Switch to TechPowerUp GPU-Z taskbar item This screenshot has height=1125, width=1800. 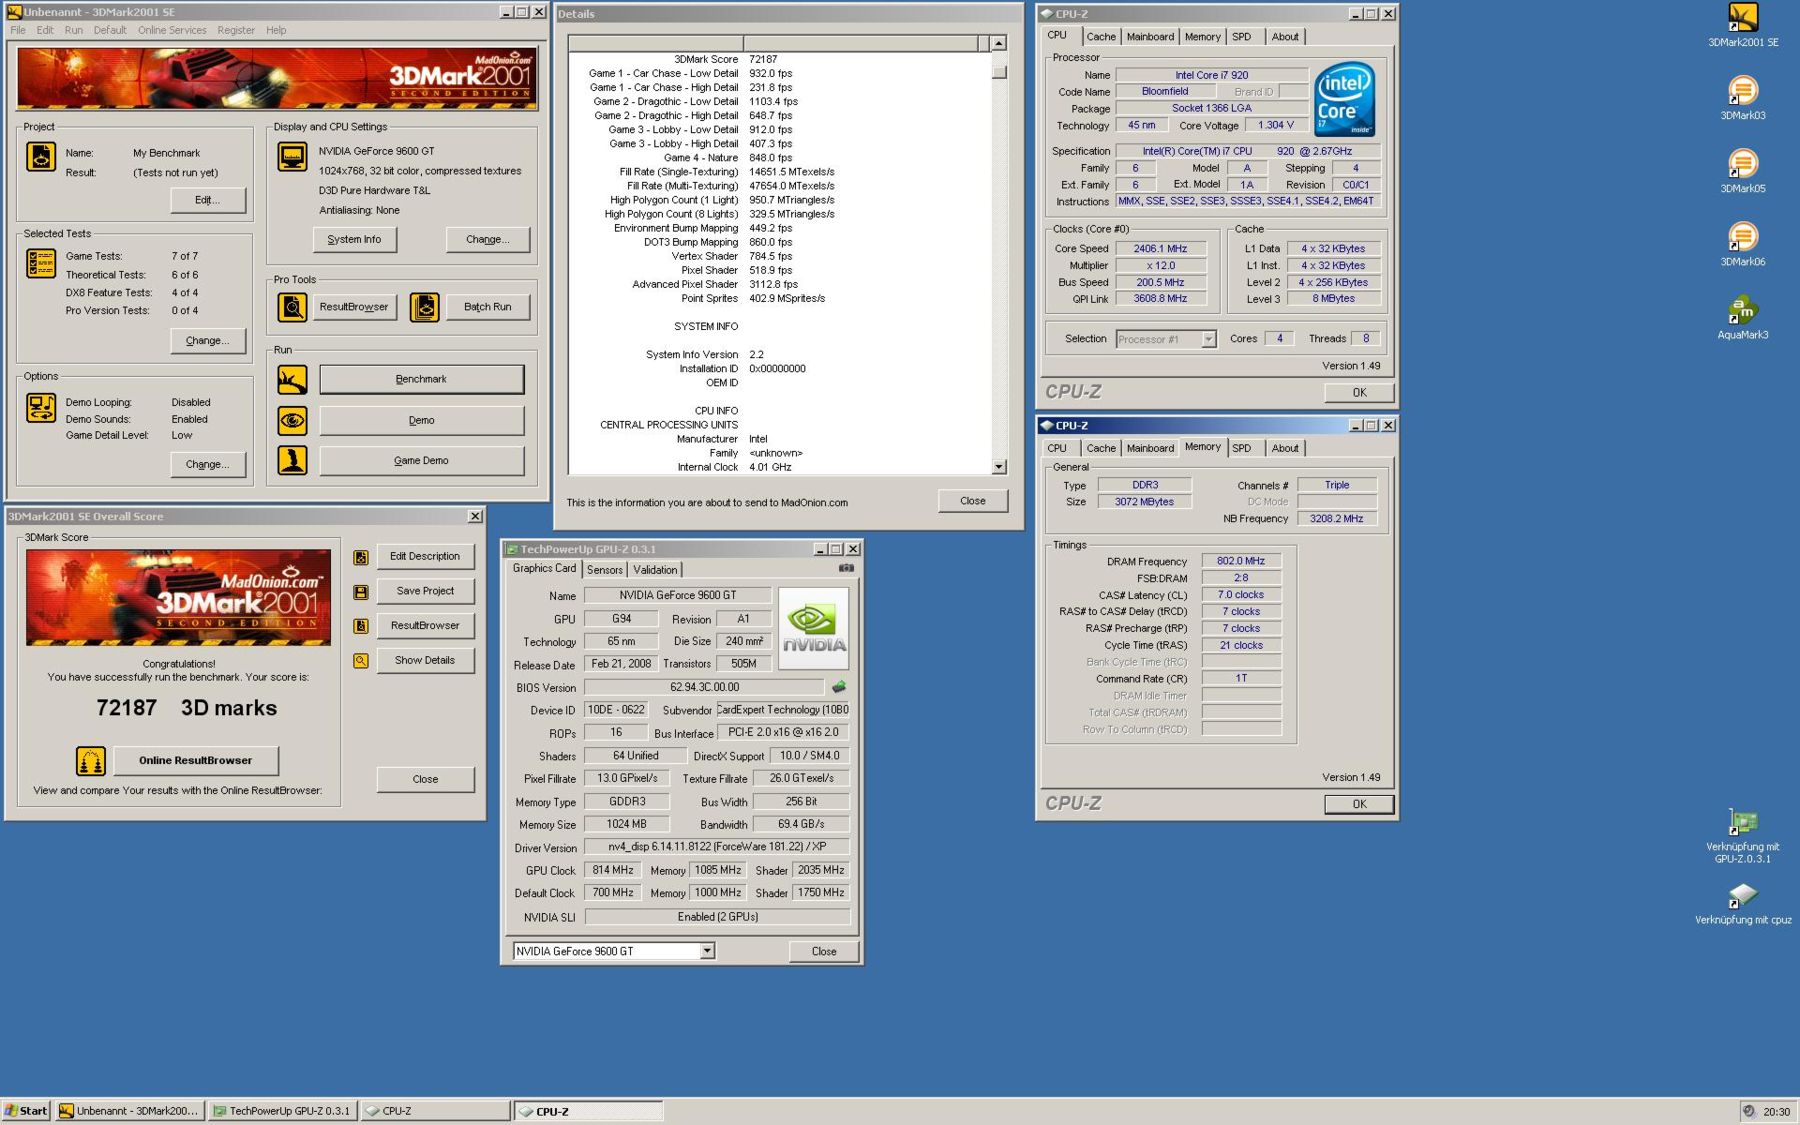tap(282, 1110)
